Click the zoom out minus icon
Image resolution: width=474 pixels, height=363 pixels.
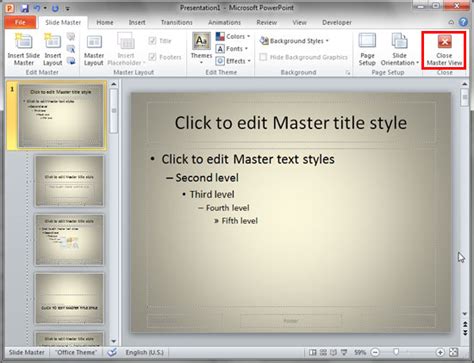coord(375,352)
